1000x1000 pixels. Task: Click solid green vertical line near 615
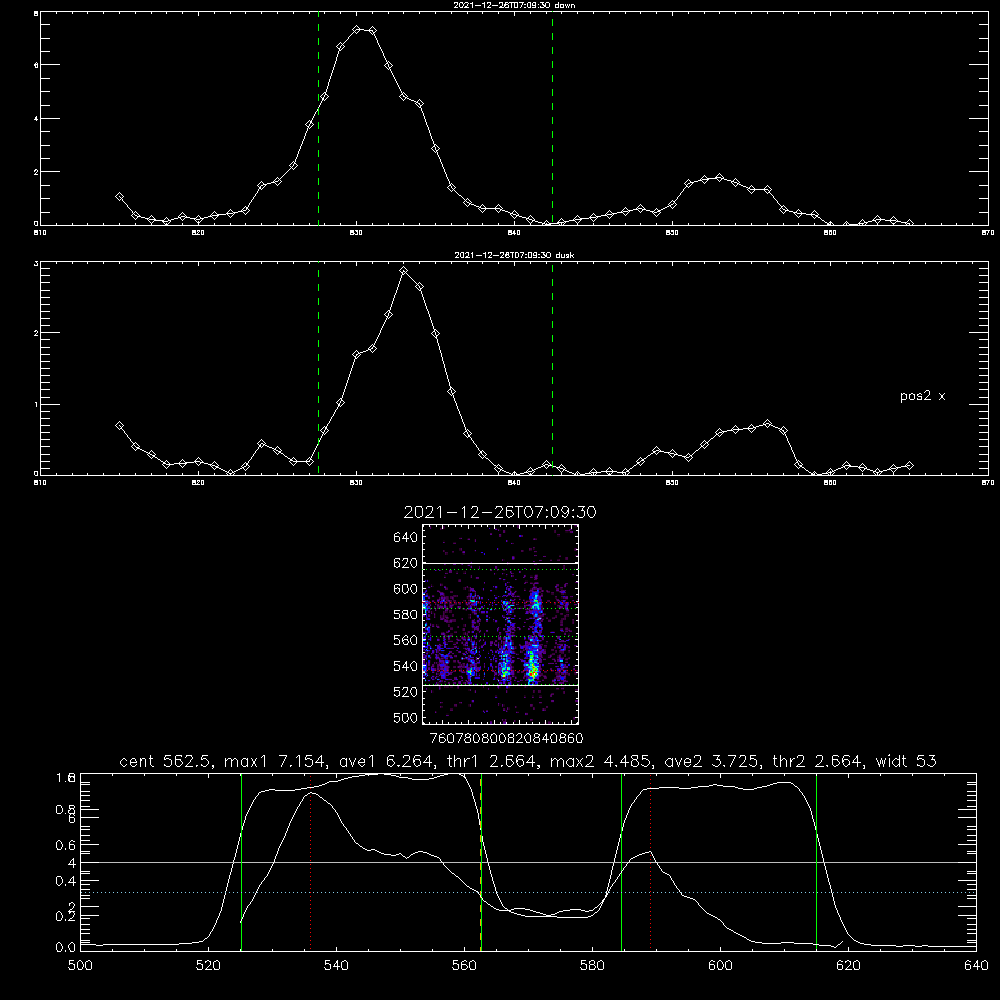pos(816,862)
